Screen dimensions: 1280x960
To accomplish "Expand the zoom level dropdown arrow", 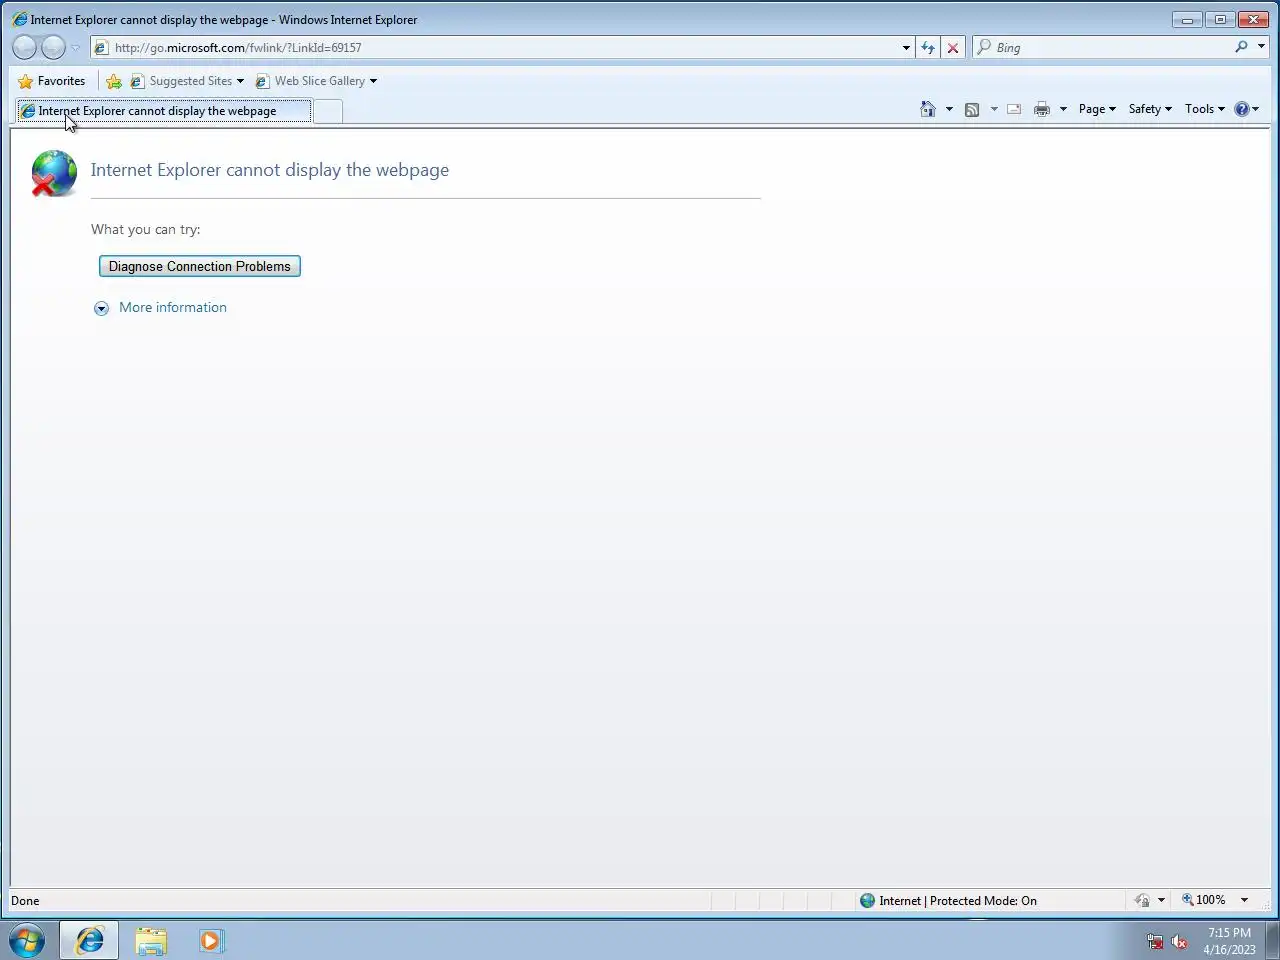I will tap(1244, 900).
